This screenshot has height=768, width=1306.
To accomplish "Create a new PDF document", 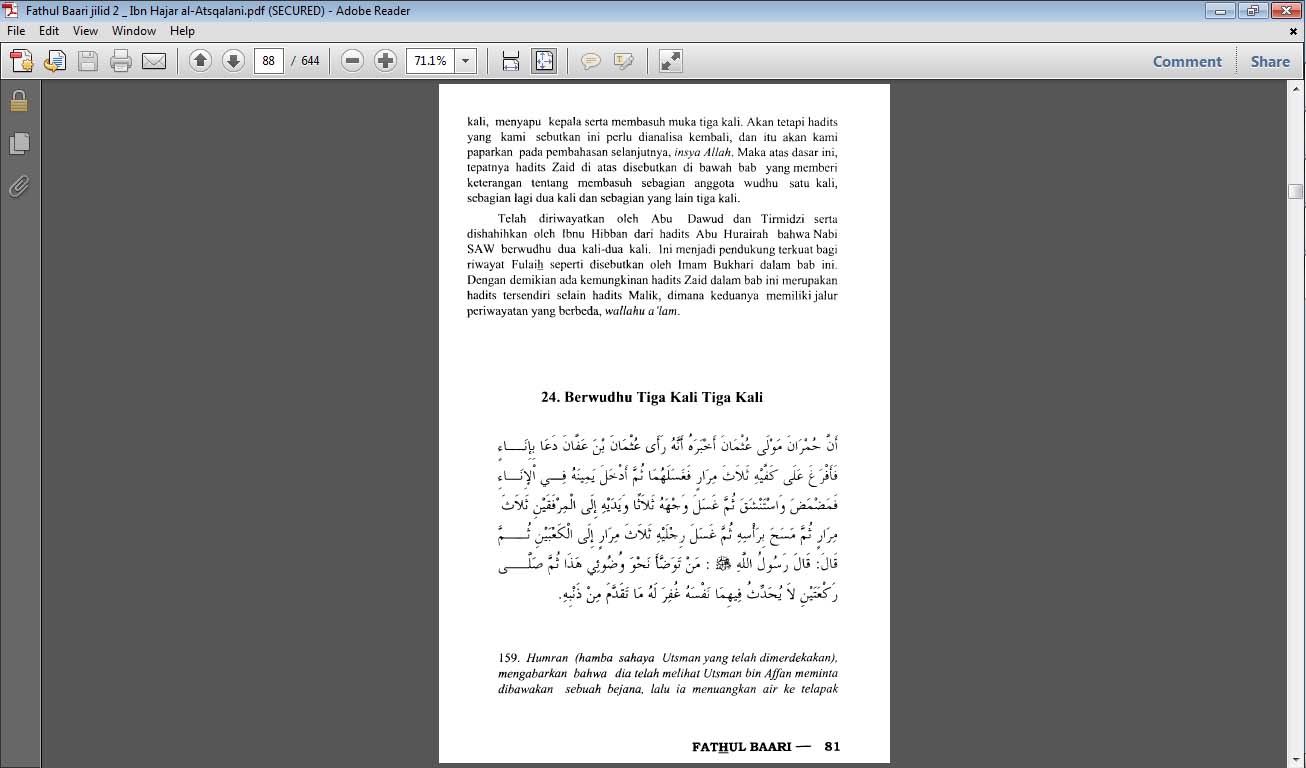I will (x=22, y=60).
